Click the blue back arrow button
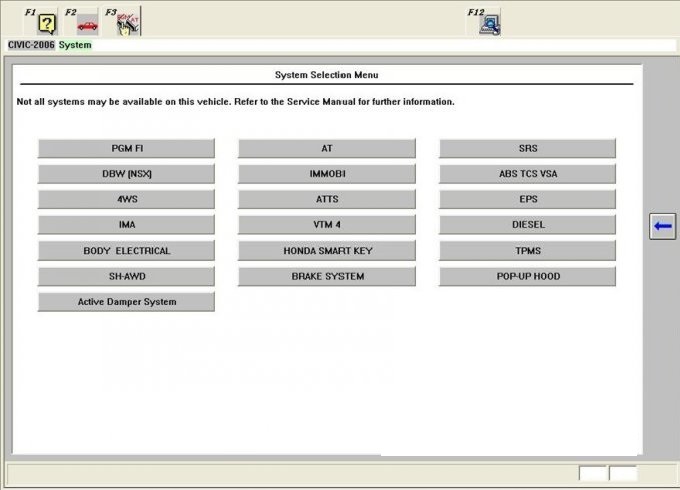This screenshot has height=490, width=680. 663,226
